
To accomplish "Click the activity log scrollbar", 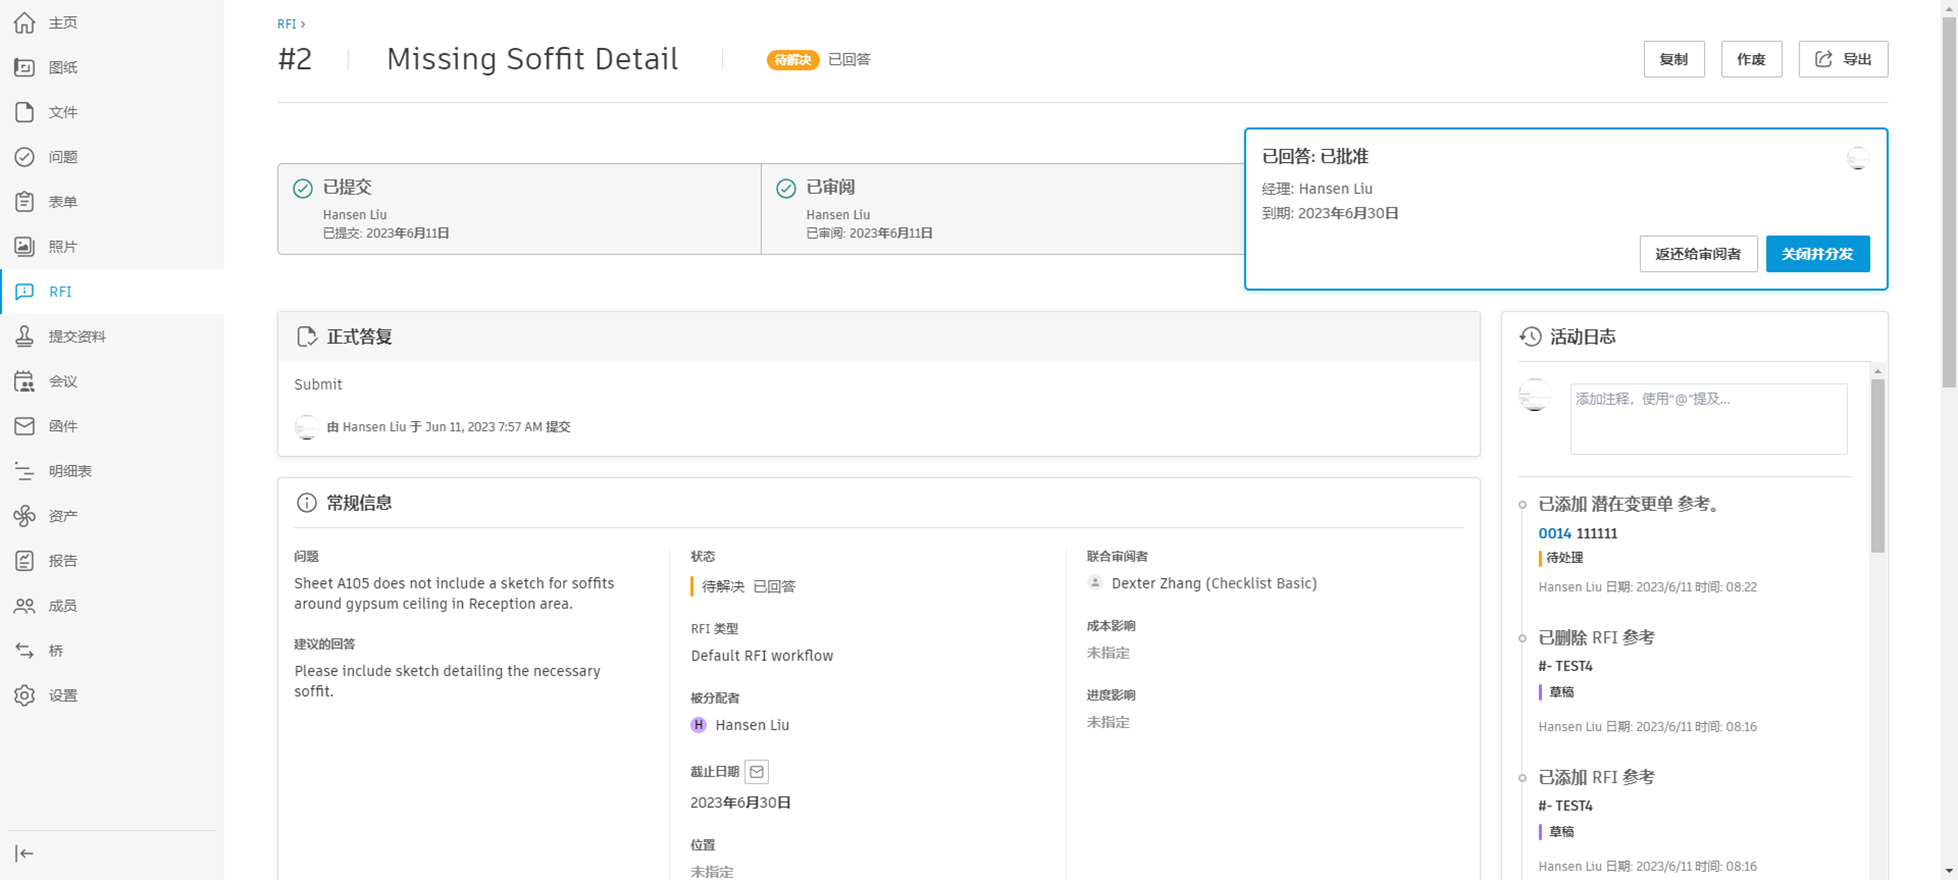I will [x=1877, y=465].
